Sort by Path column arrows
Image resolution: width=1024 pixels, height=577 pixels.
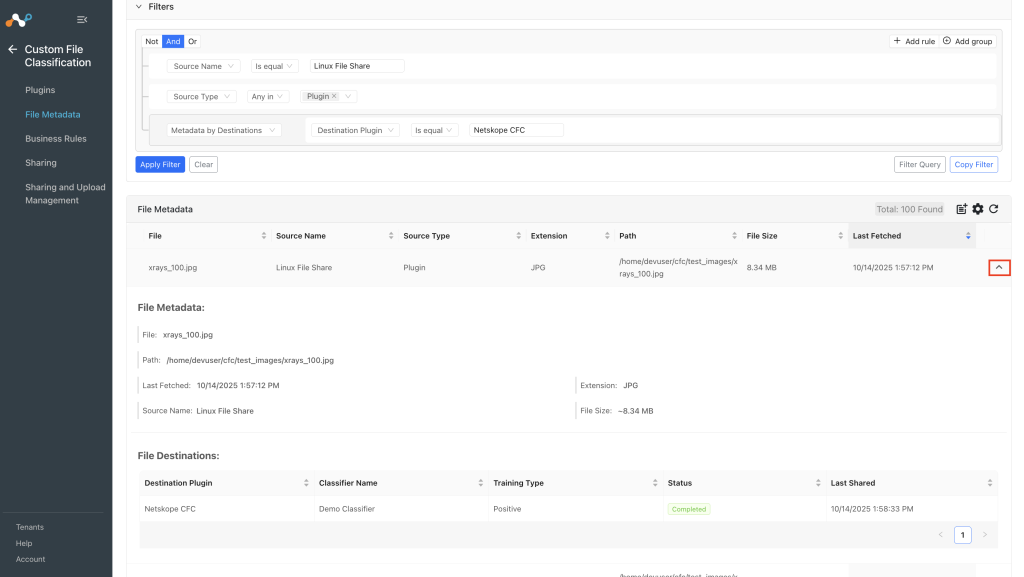pos(735,236)
